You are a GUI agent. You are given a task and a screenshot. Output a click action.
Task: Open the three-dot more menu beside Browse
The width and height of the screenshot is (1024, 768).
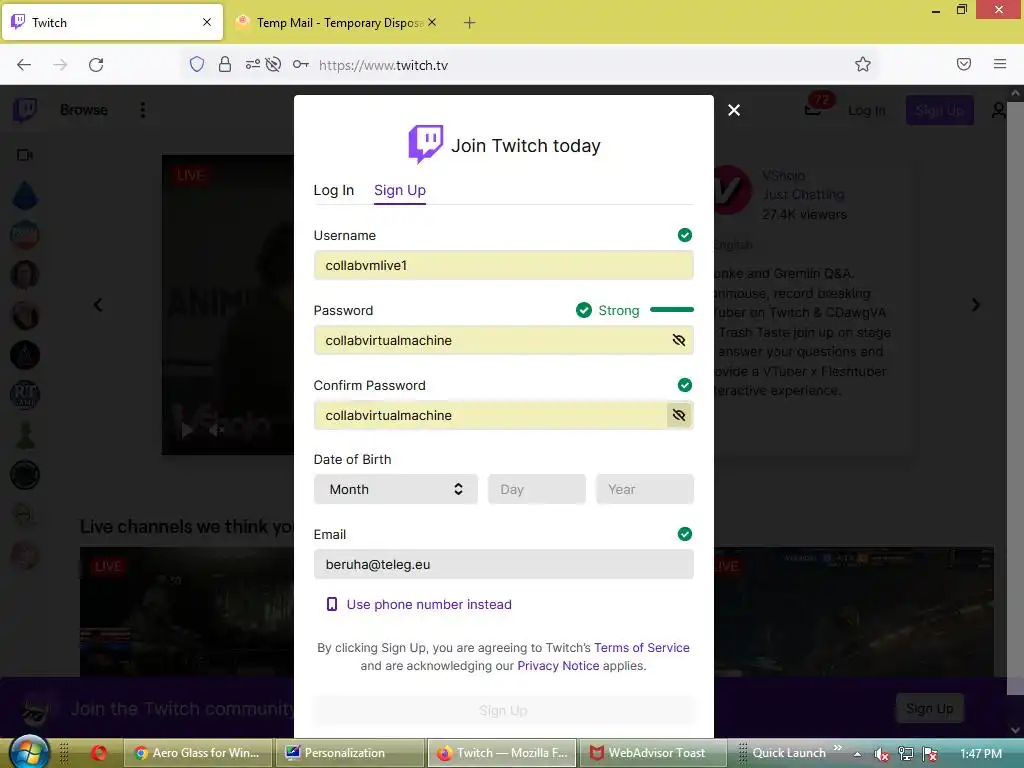(x=142, y=110)
